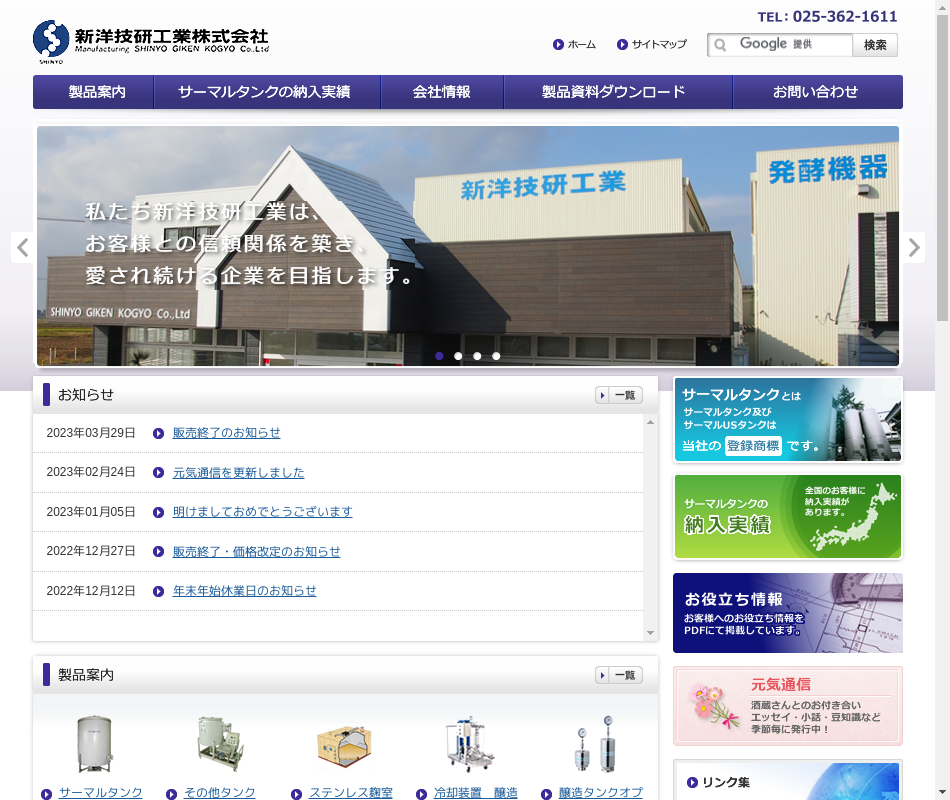This screenshot has width=950, height=800.
Task: Open the 会社情報 menu item
Action: [x=441, y=92]
